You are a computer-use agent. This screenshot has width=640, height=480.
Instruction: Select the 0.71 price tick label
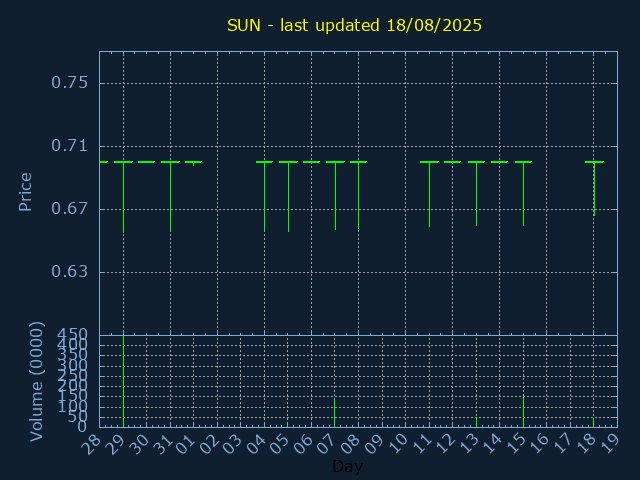69,146
